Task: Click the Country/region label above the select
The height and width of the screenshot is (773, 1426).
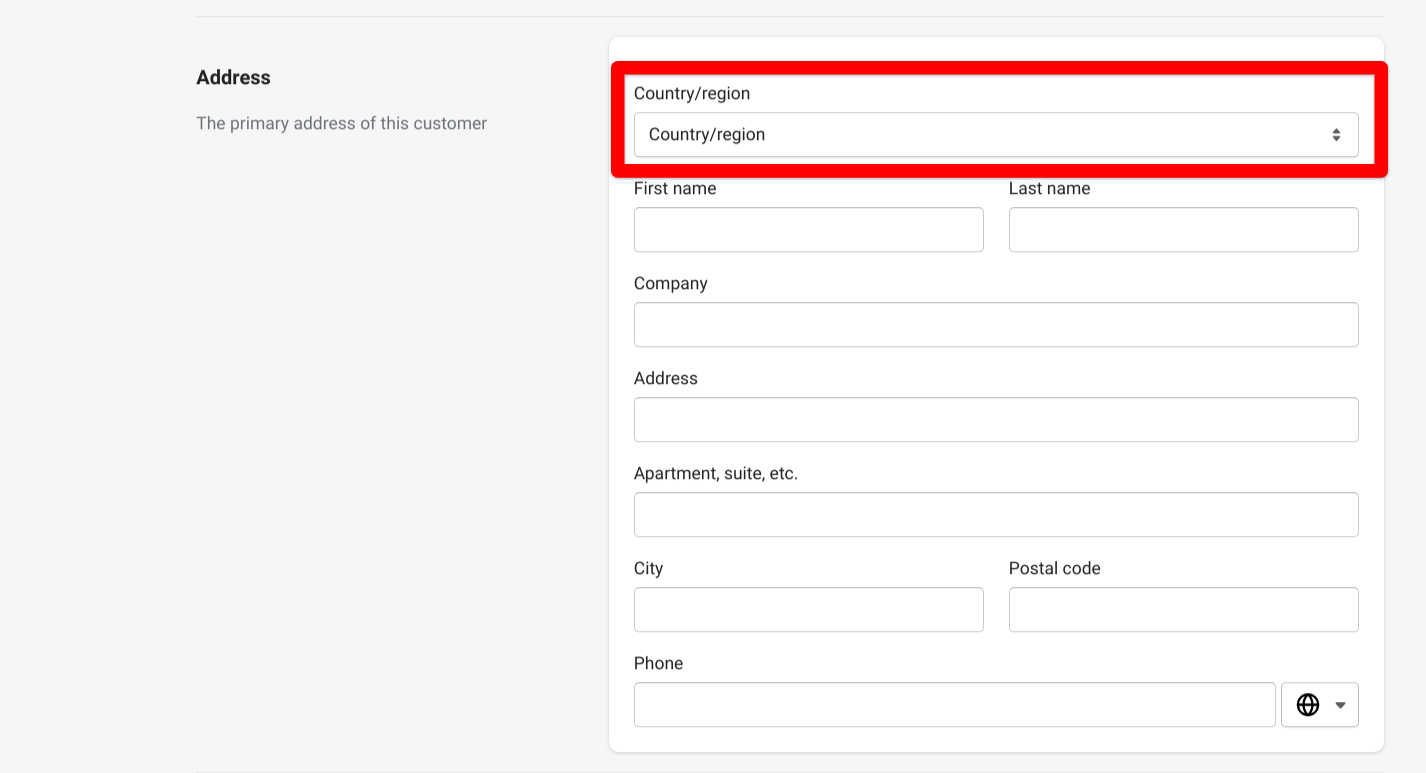Action: pyautogui.click(x=691, y=94)
